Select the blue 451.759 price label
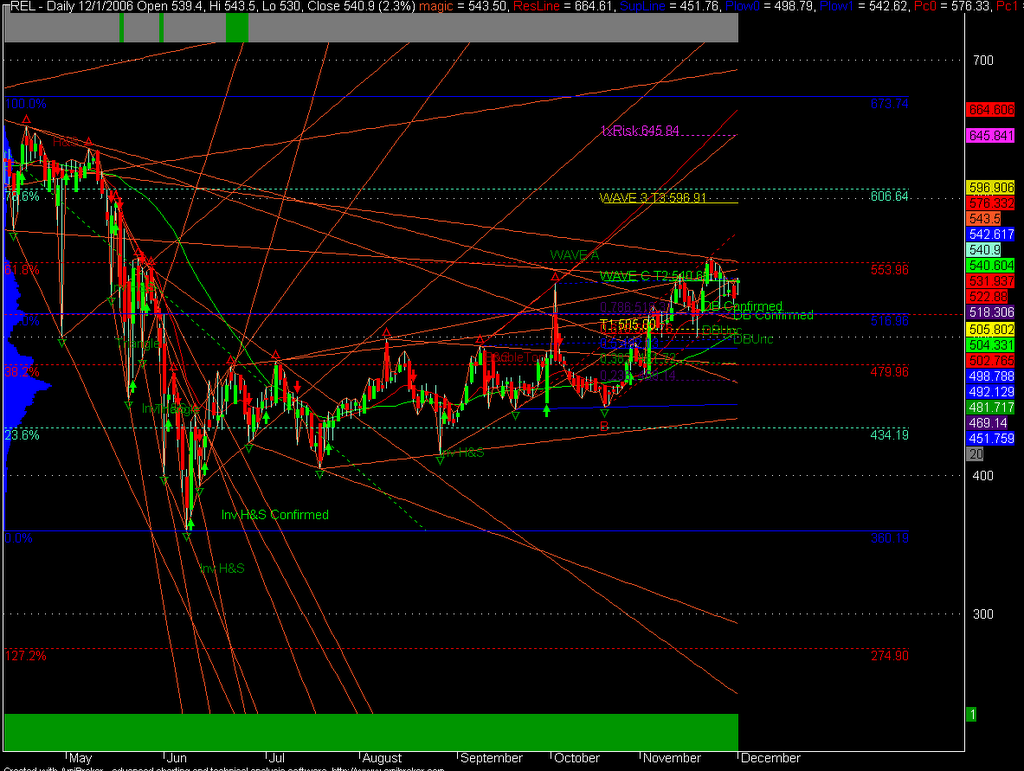The image size is (1024, 771). pos(991,439)
